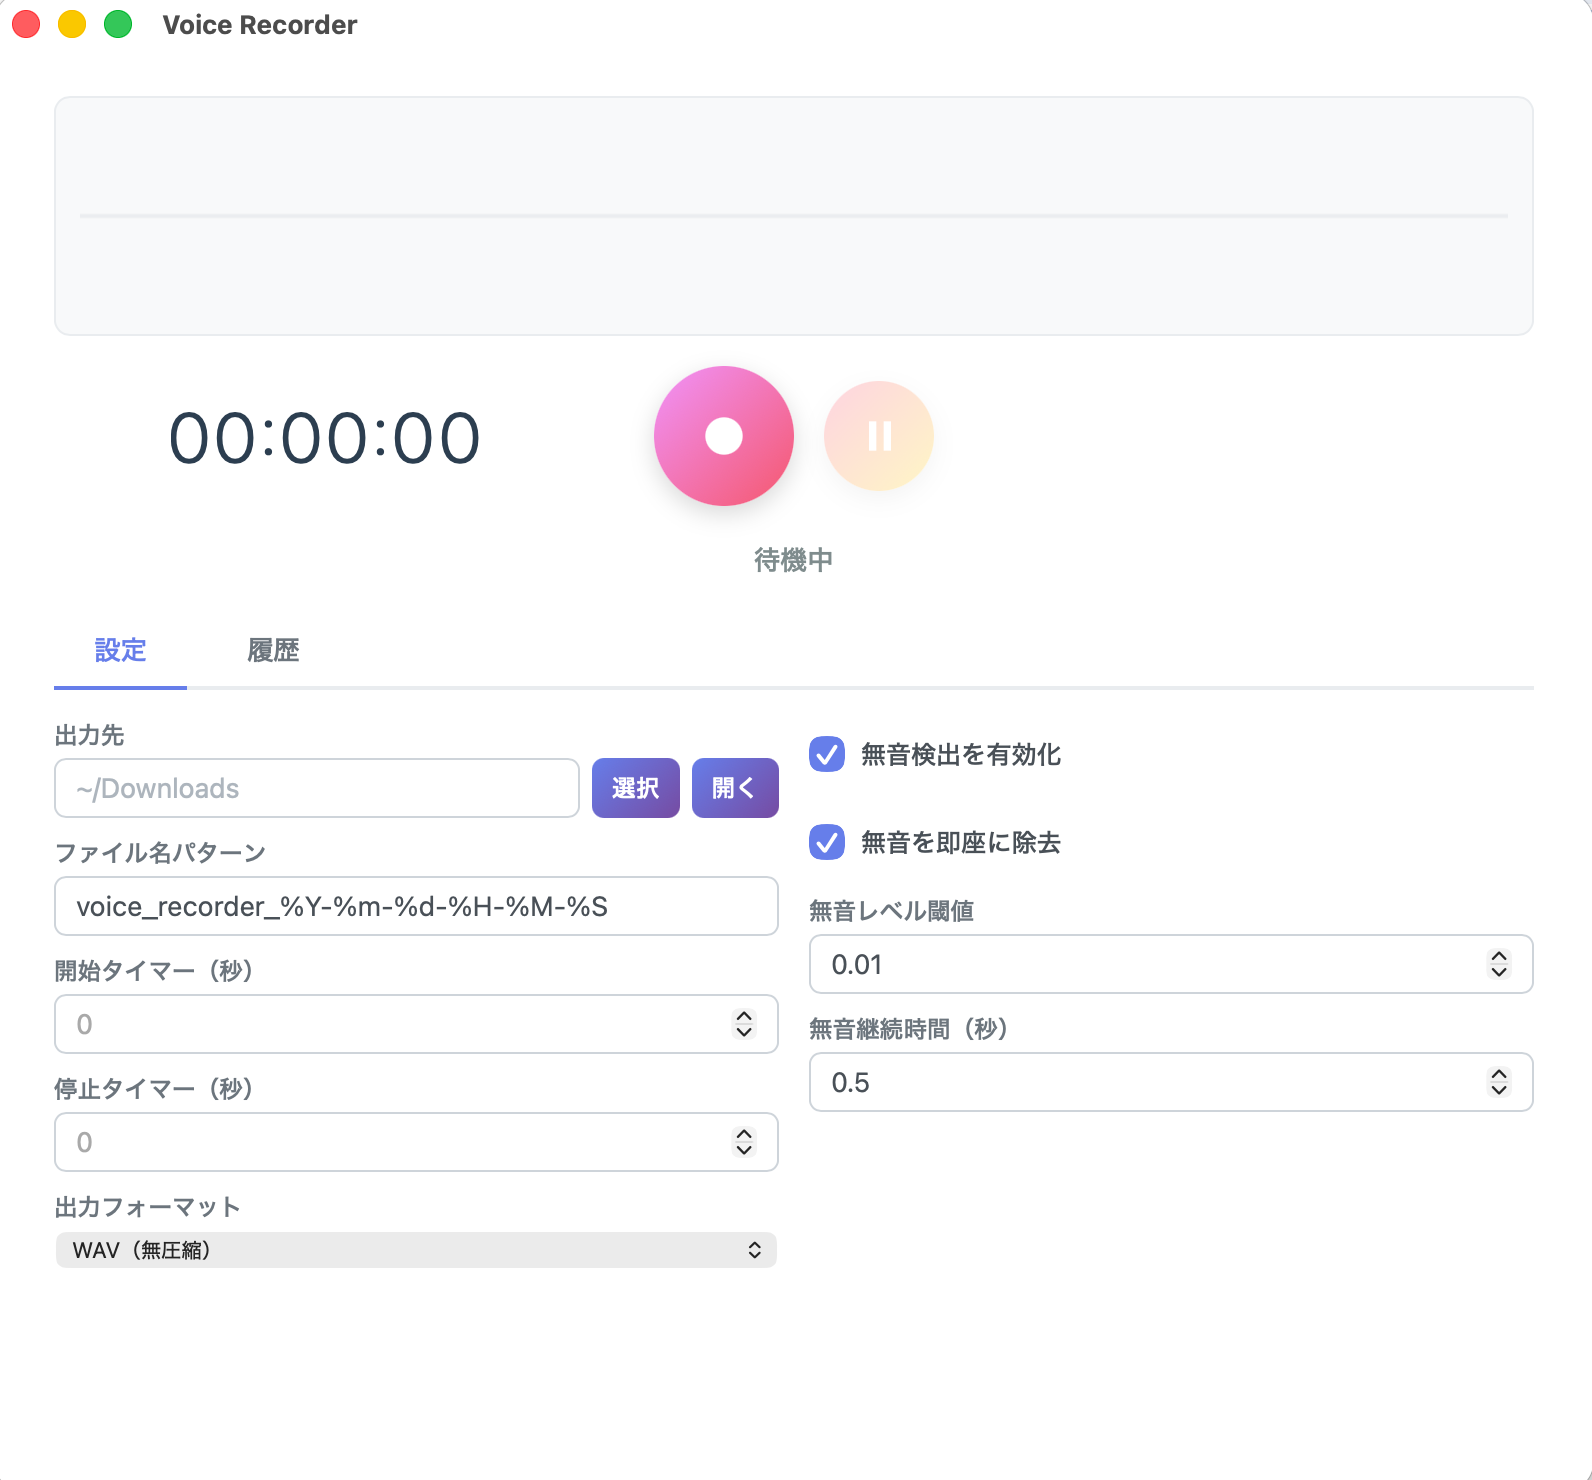The height and width of the screenshot is (1480, 1592).
Task: Click the 選択 button for output folder
Action: click(x=636, y=788)
